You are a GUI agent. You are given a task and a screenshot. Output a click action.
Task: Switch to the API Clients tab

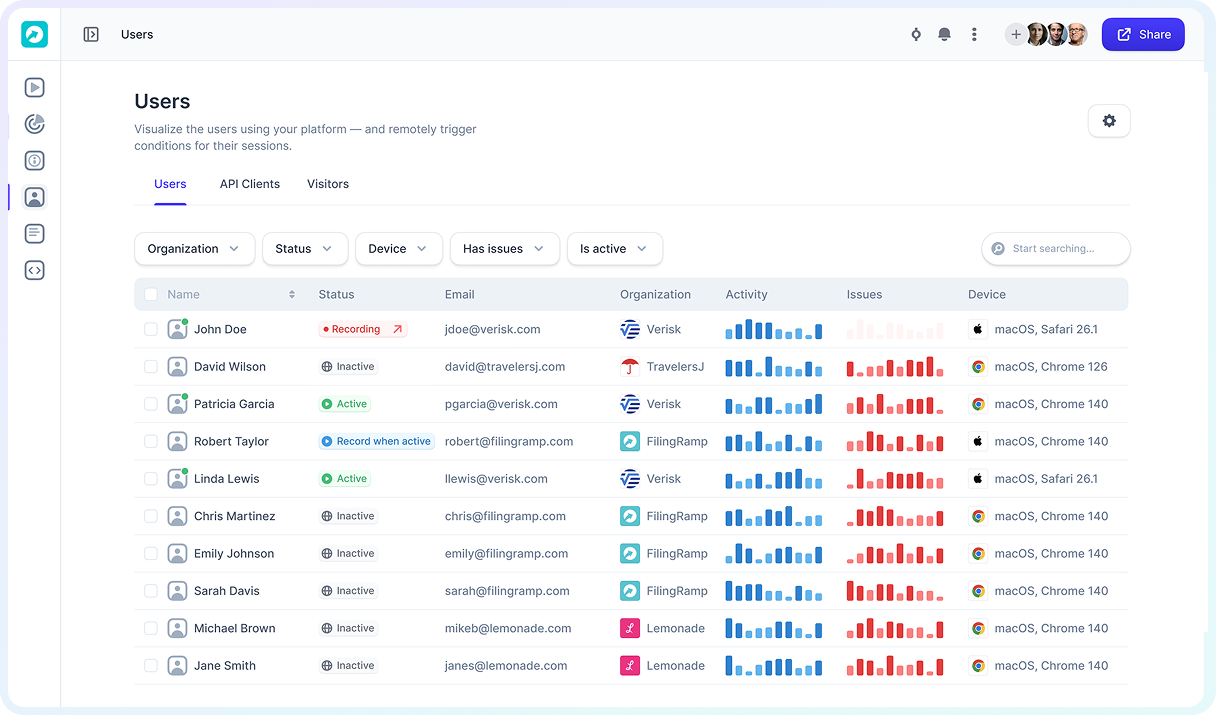pos(249,184)
